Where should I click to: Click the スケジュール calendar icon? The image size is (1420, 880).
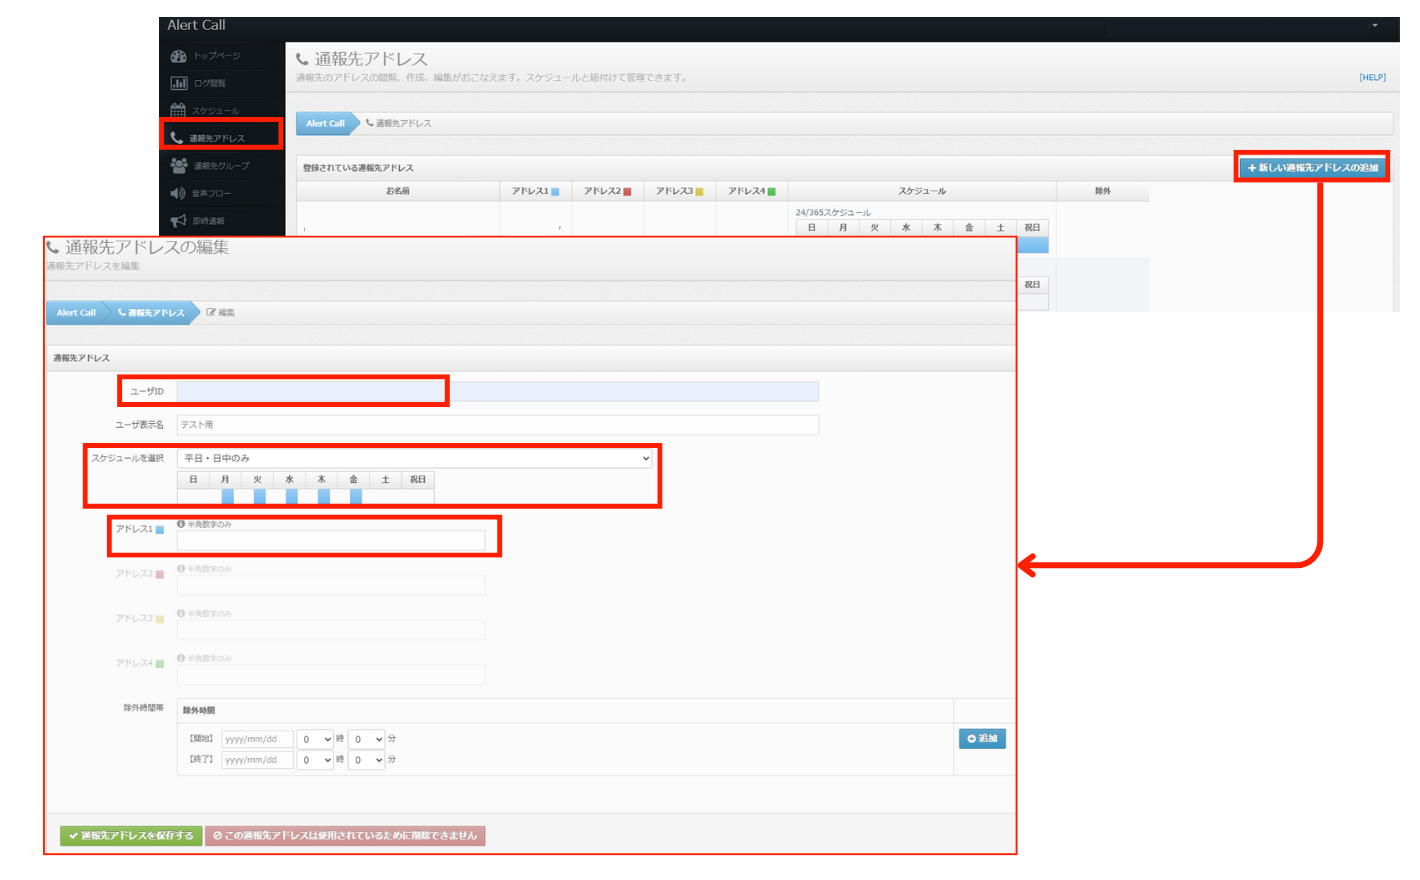click(178, 110)
